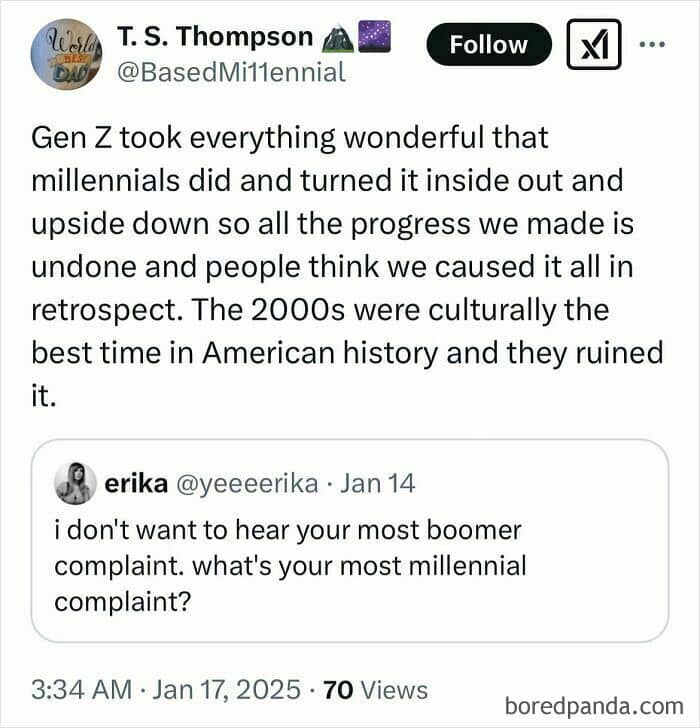Viewport: 700px width, 728px height.
Task: Click the Jan 14 date of quoted tweet
Action: 377,483
